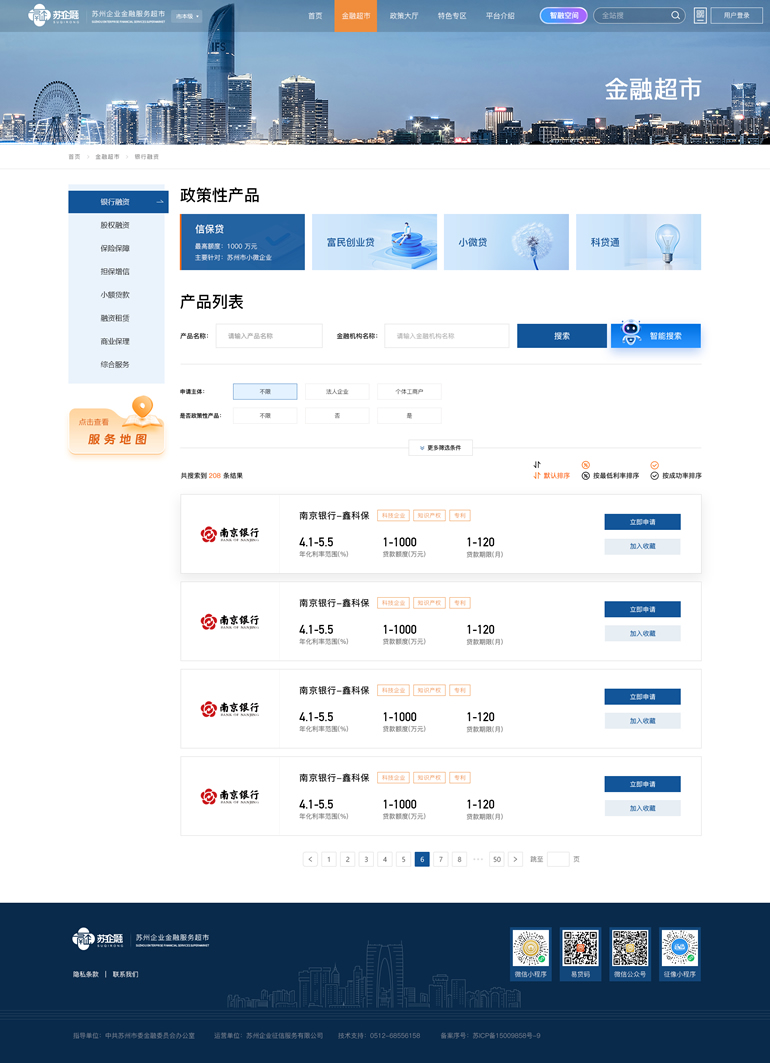
Task: Open the 服务地图 map pin banner
Action: coord(116,427)
